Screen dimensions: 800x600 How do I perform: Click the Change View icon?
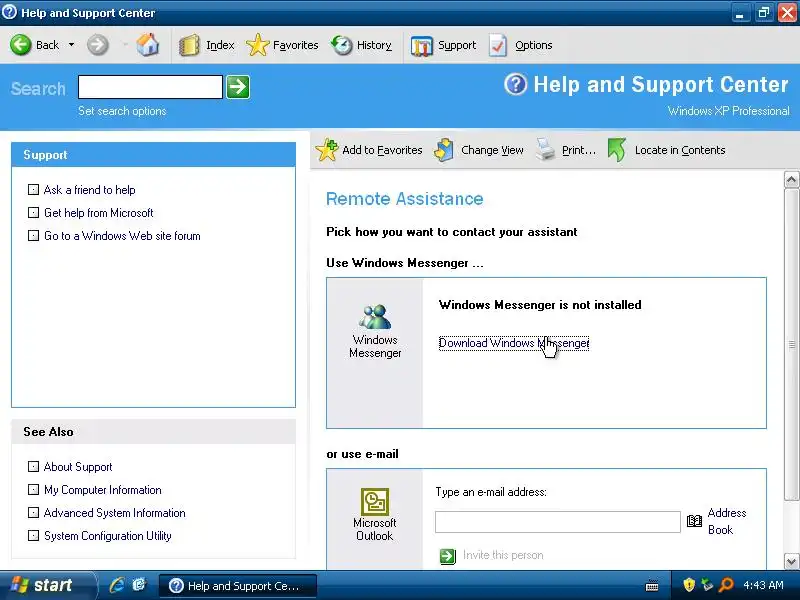[444, 150]
